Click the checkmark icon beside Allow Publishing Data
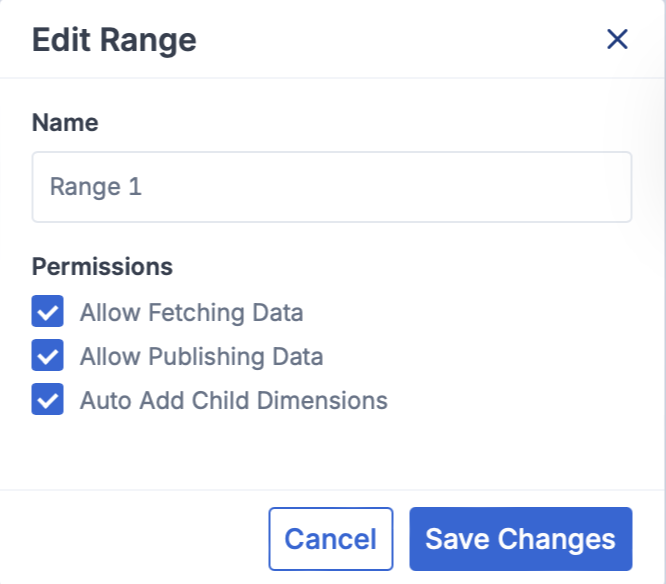This screenshot has height=584, width=666. pyautogui.click(x=48, y=356)
